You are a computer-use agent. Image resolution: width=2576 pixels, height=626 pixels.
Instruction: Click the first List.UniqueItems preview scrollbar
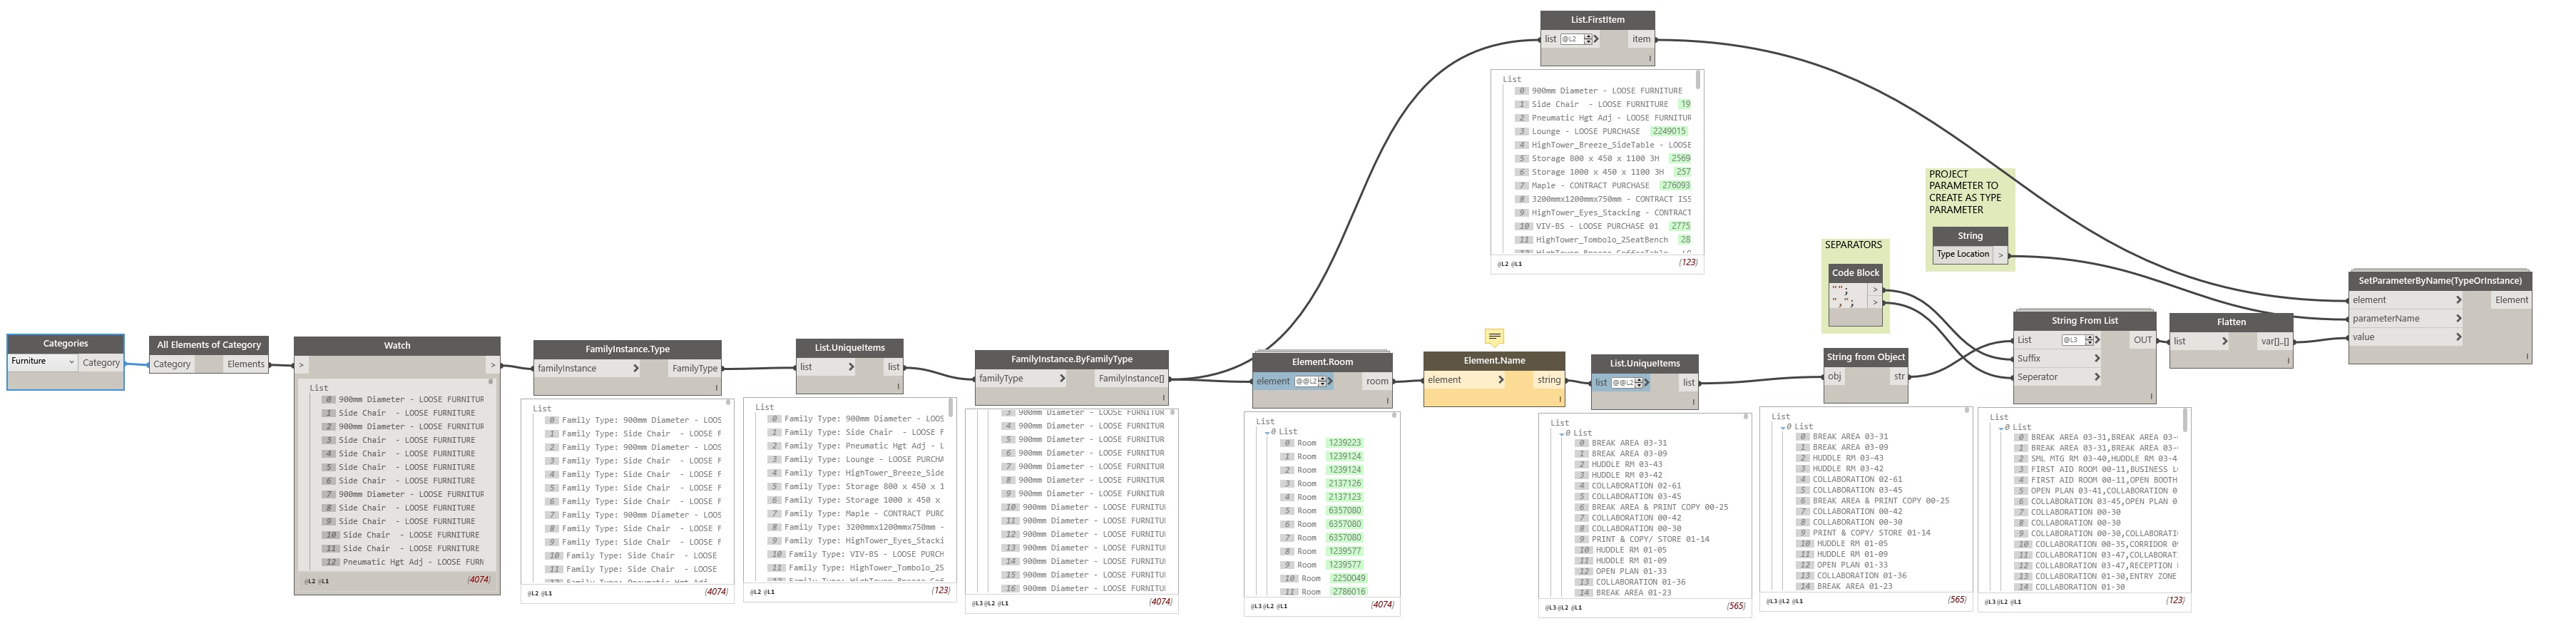click(x=950, y=408)
